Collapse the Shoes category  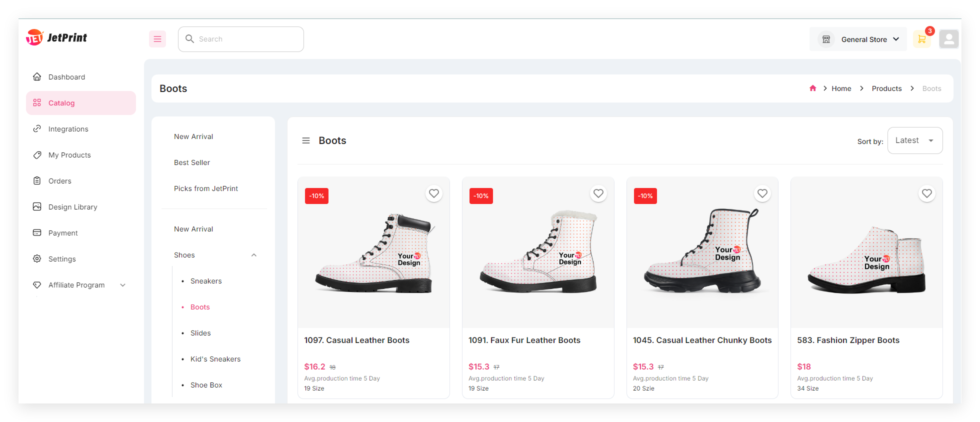[253, 255]
